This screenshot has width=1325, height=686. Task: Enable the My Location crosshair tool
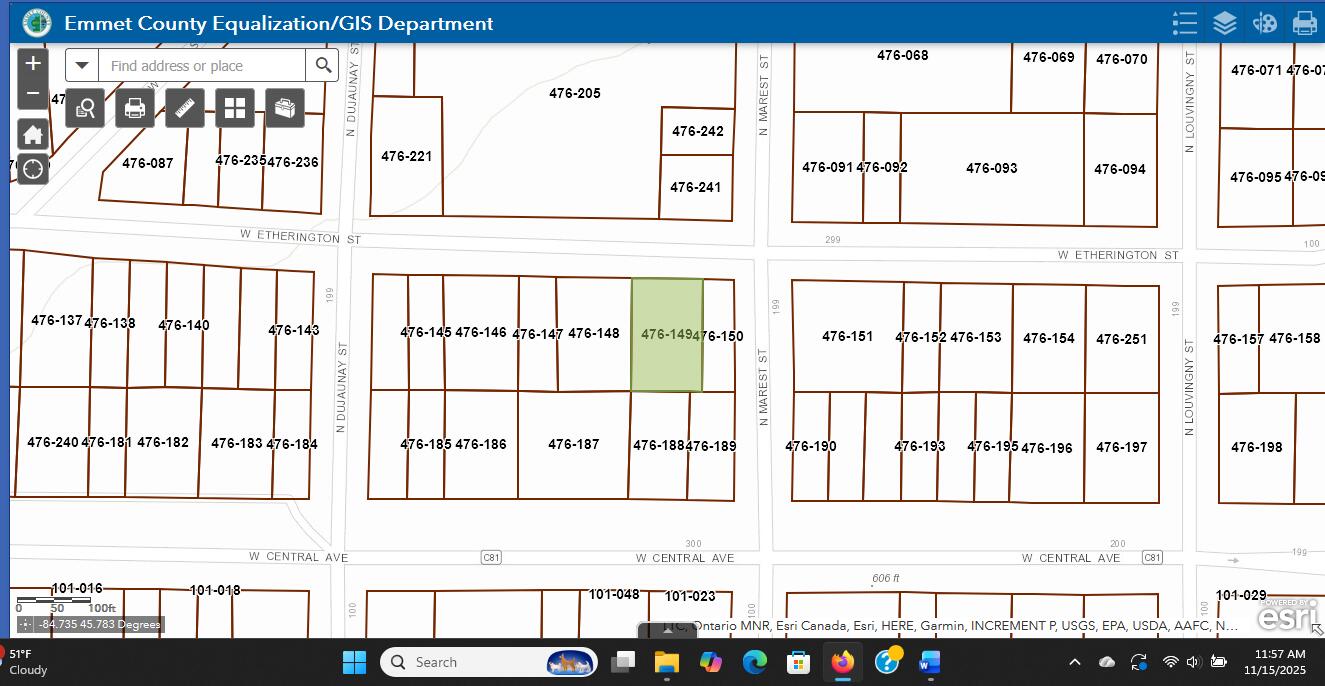coord(32,168)
